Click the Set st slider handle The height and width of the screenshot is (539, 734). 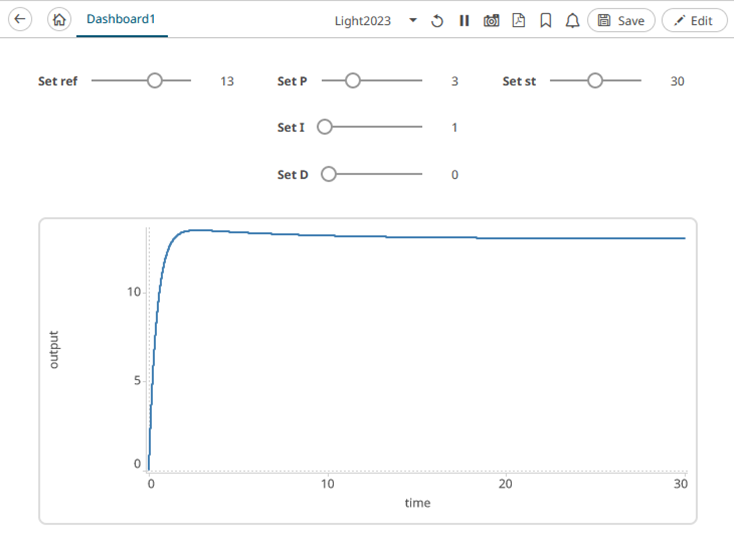[x=595, y=81]
